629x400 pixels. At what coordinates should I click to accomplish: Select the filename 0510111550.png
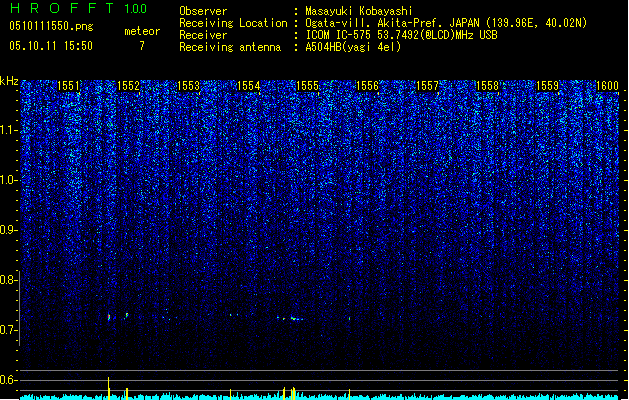(51, 26)
